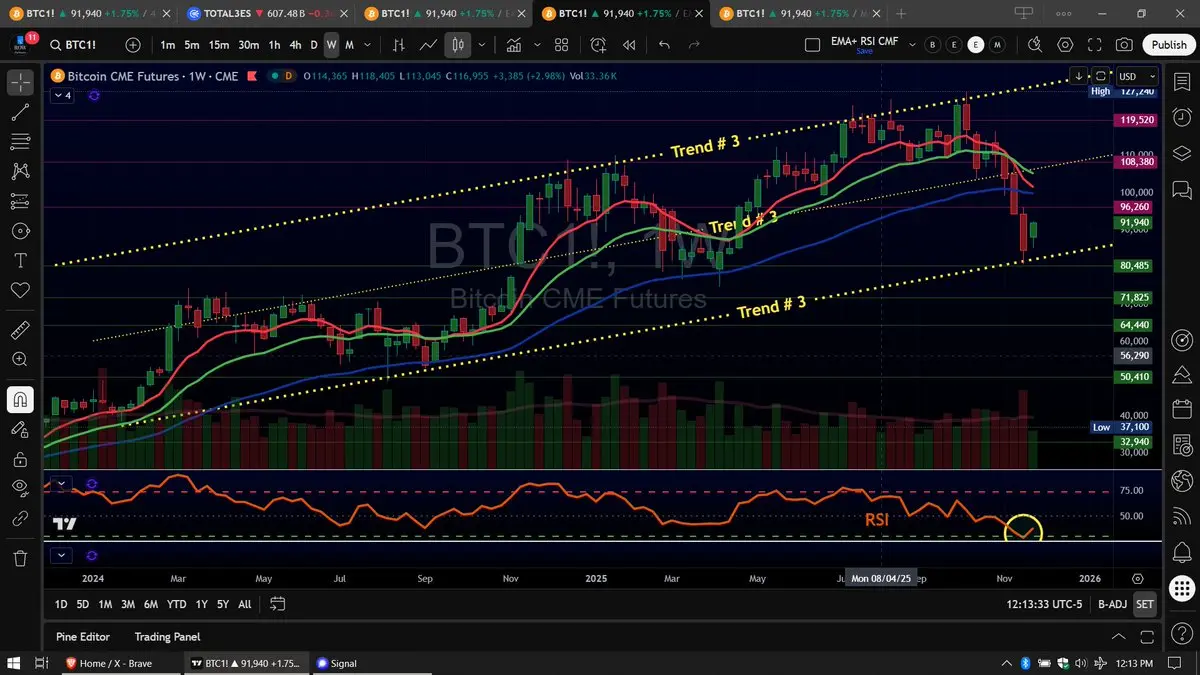1200x675 pixels.
Task: Expand the indicator legend showing 4
Action: [63, 95]
